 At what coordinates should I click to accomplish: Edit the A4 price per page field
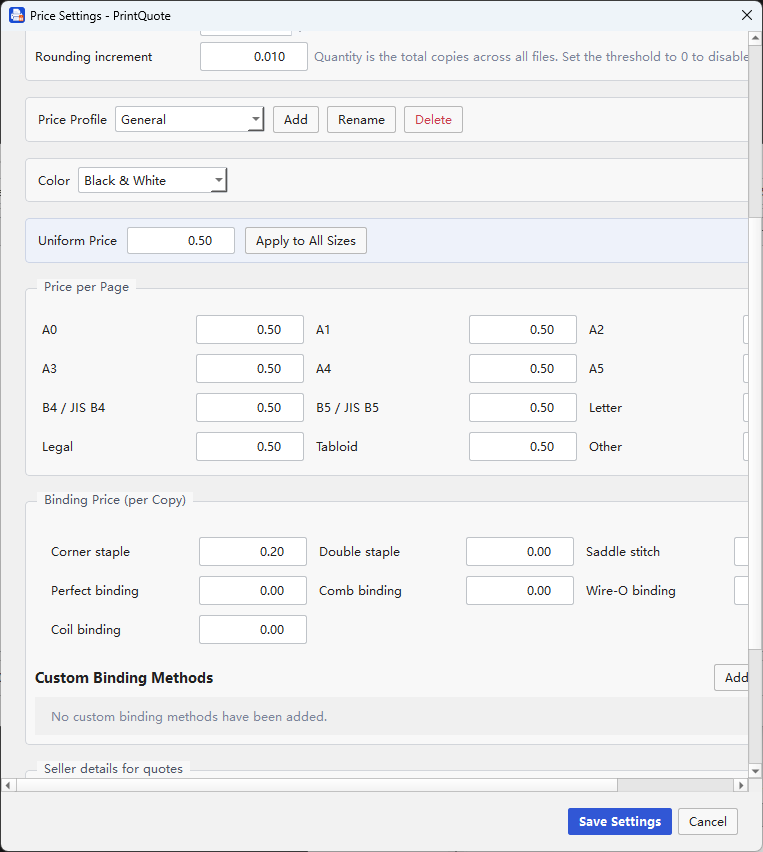click(523, 369)
